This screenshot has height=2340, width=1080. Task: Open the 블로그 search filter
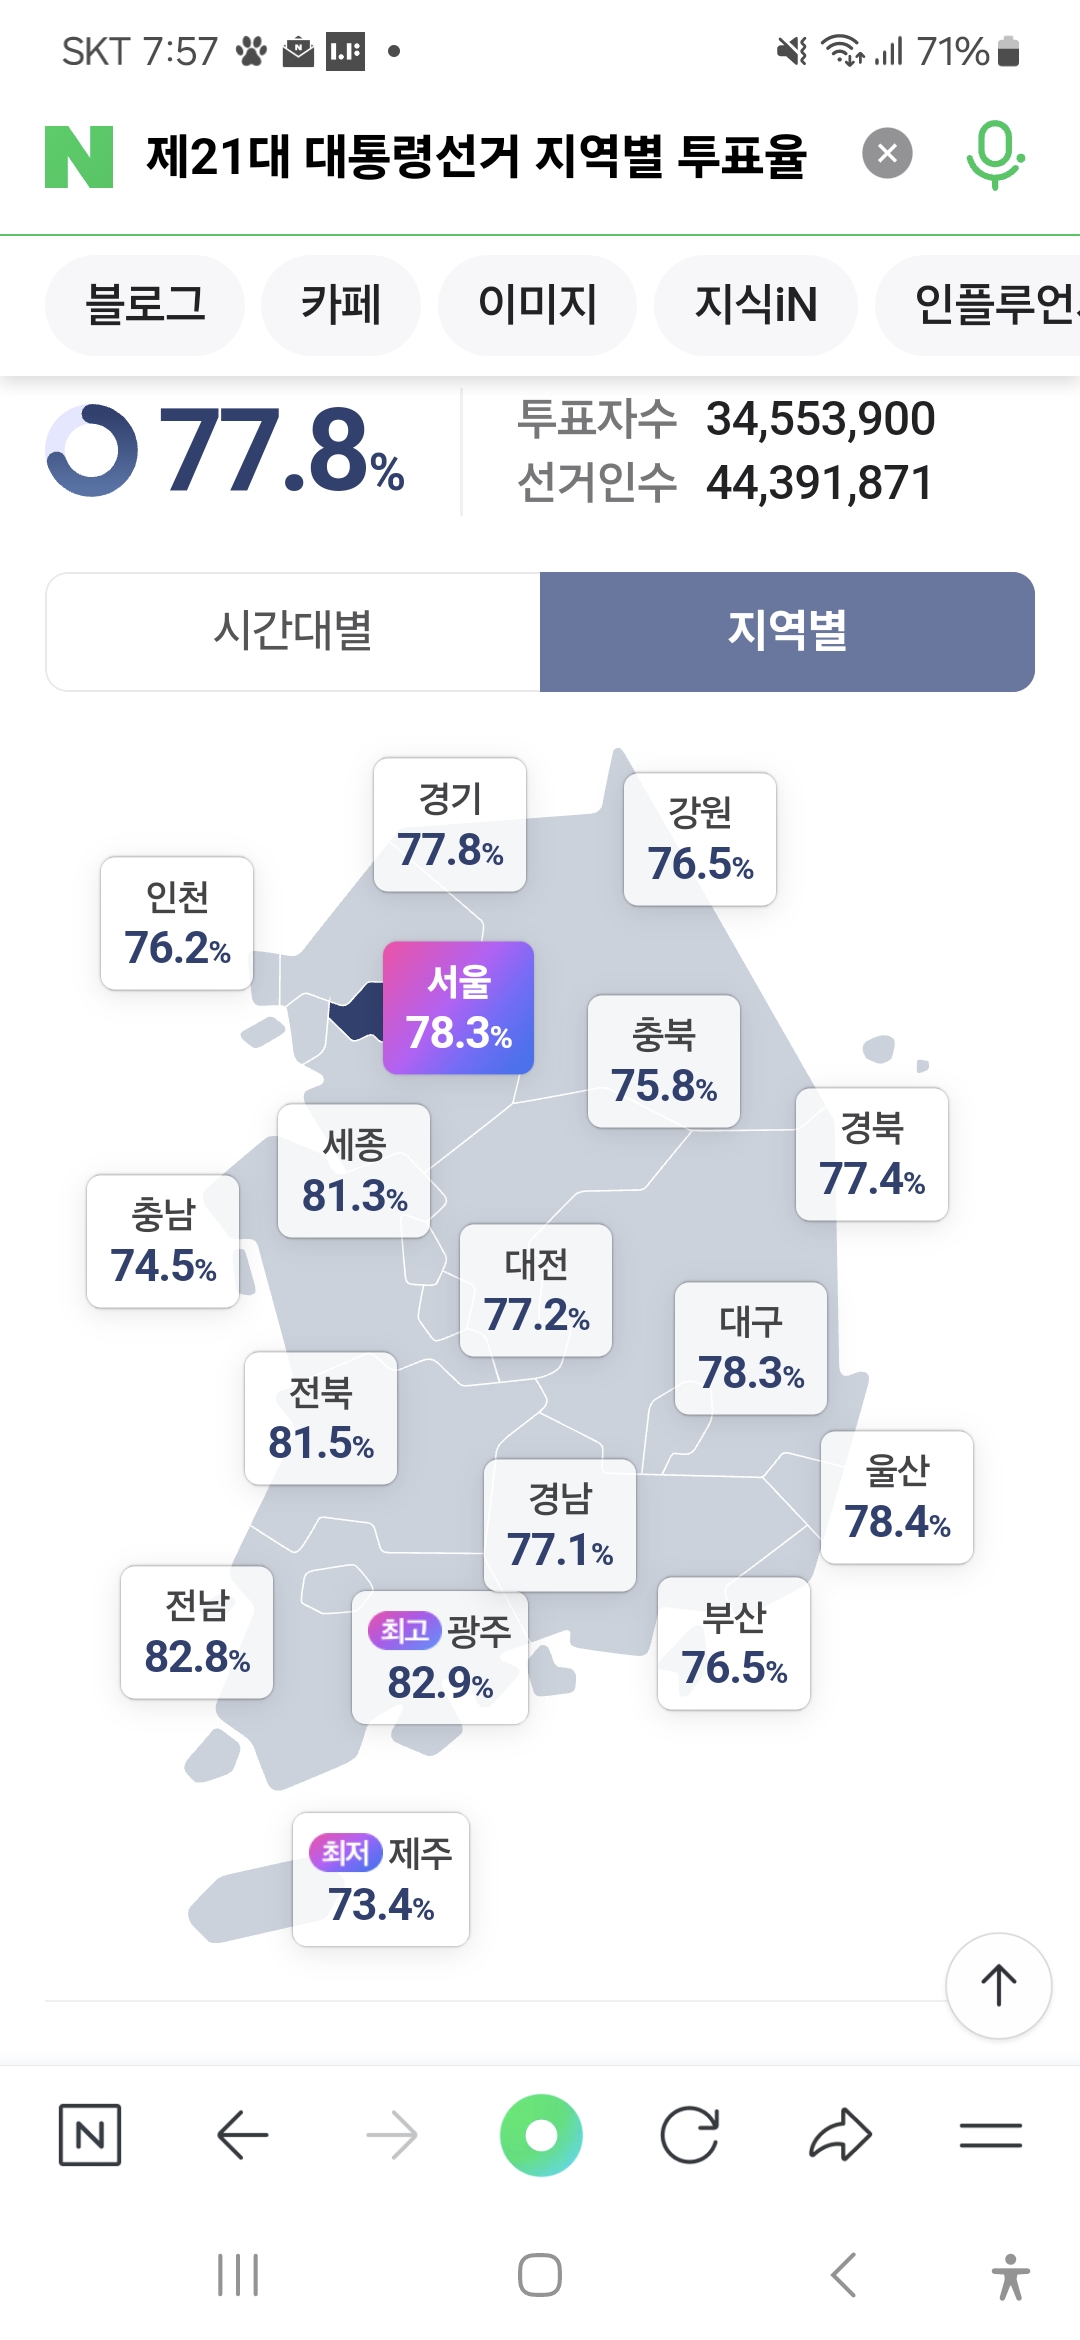pyautogui.click(x=145, y=305)
